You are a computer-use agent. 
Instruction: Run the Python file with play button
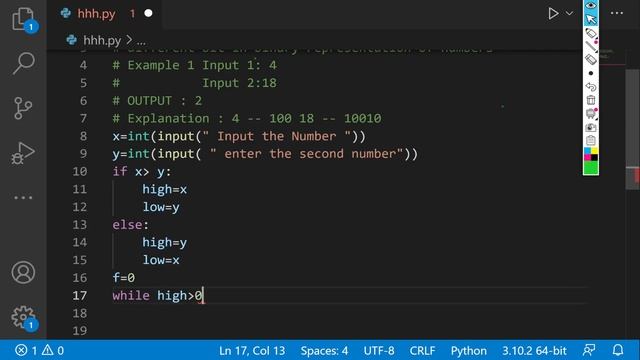coord(553,13)
